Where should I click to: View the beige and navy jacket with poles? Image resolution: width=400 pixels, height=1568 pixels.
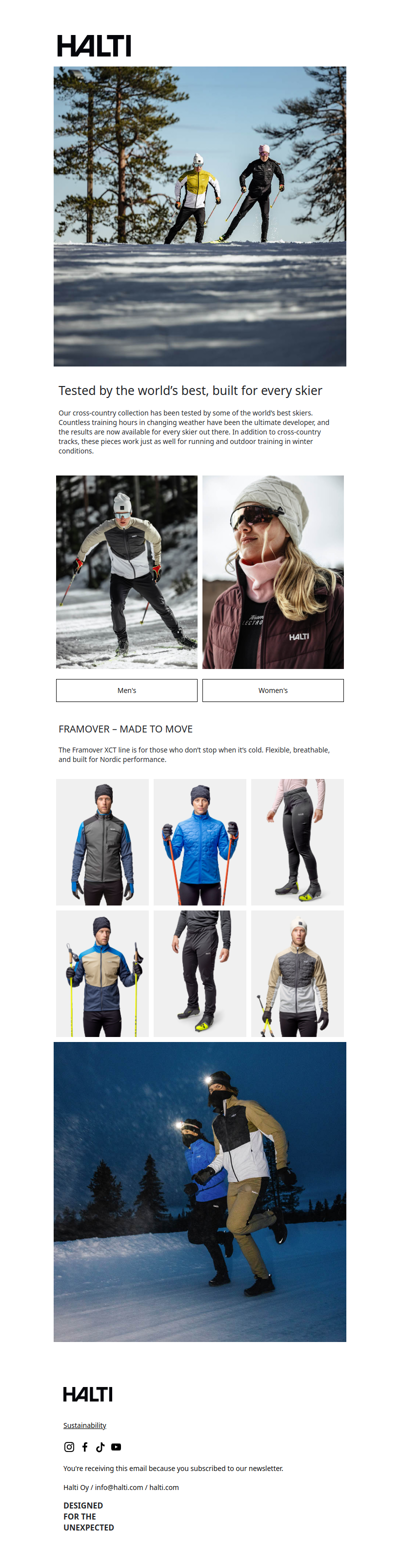click(x=102, y=973)
